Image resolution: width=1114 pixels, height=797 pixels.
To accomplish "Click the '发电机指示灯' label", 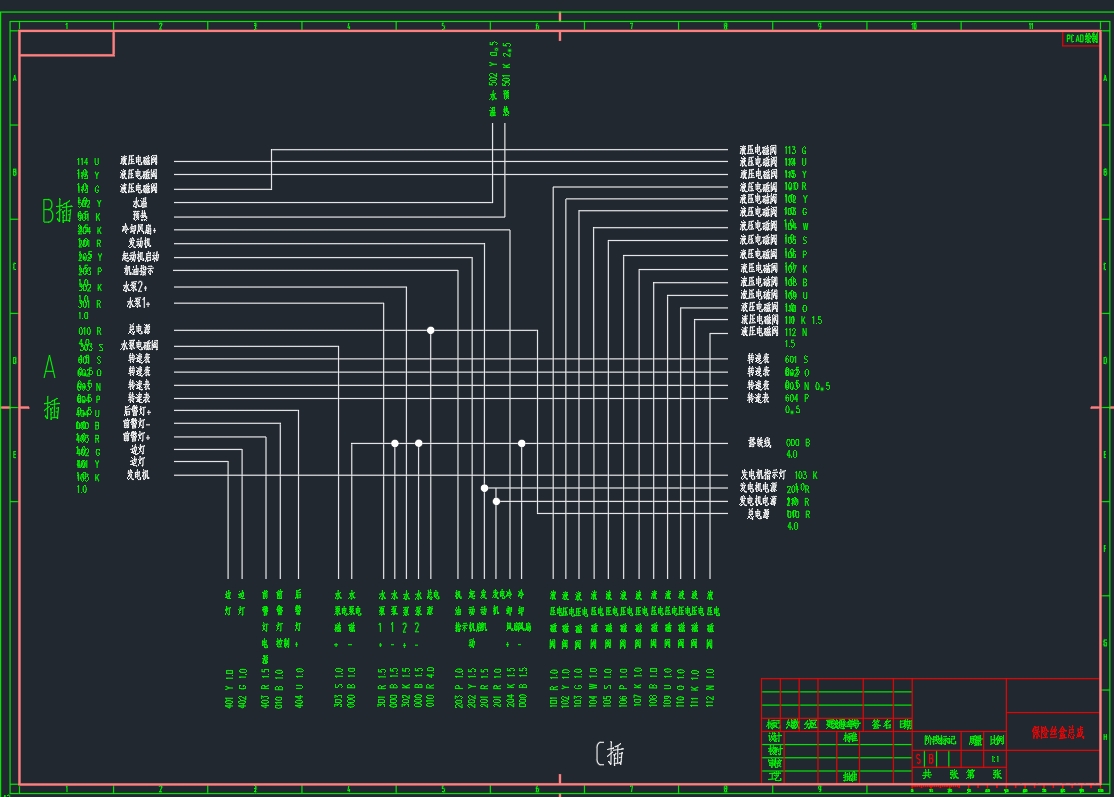I will [x=763, y=475].
